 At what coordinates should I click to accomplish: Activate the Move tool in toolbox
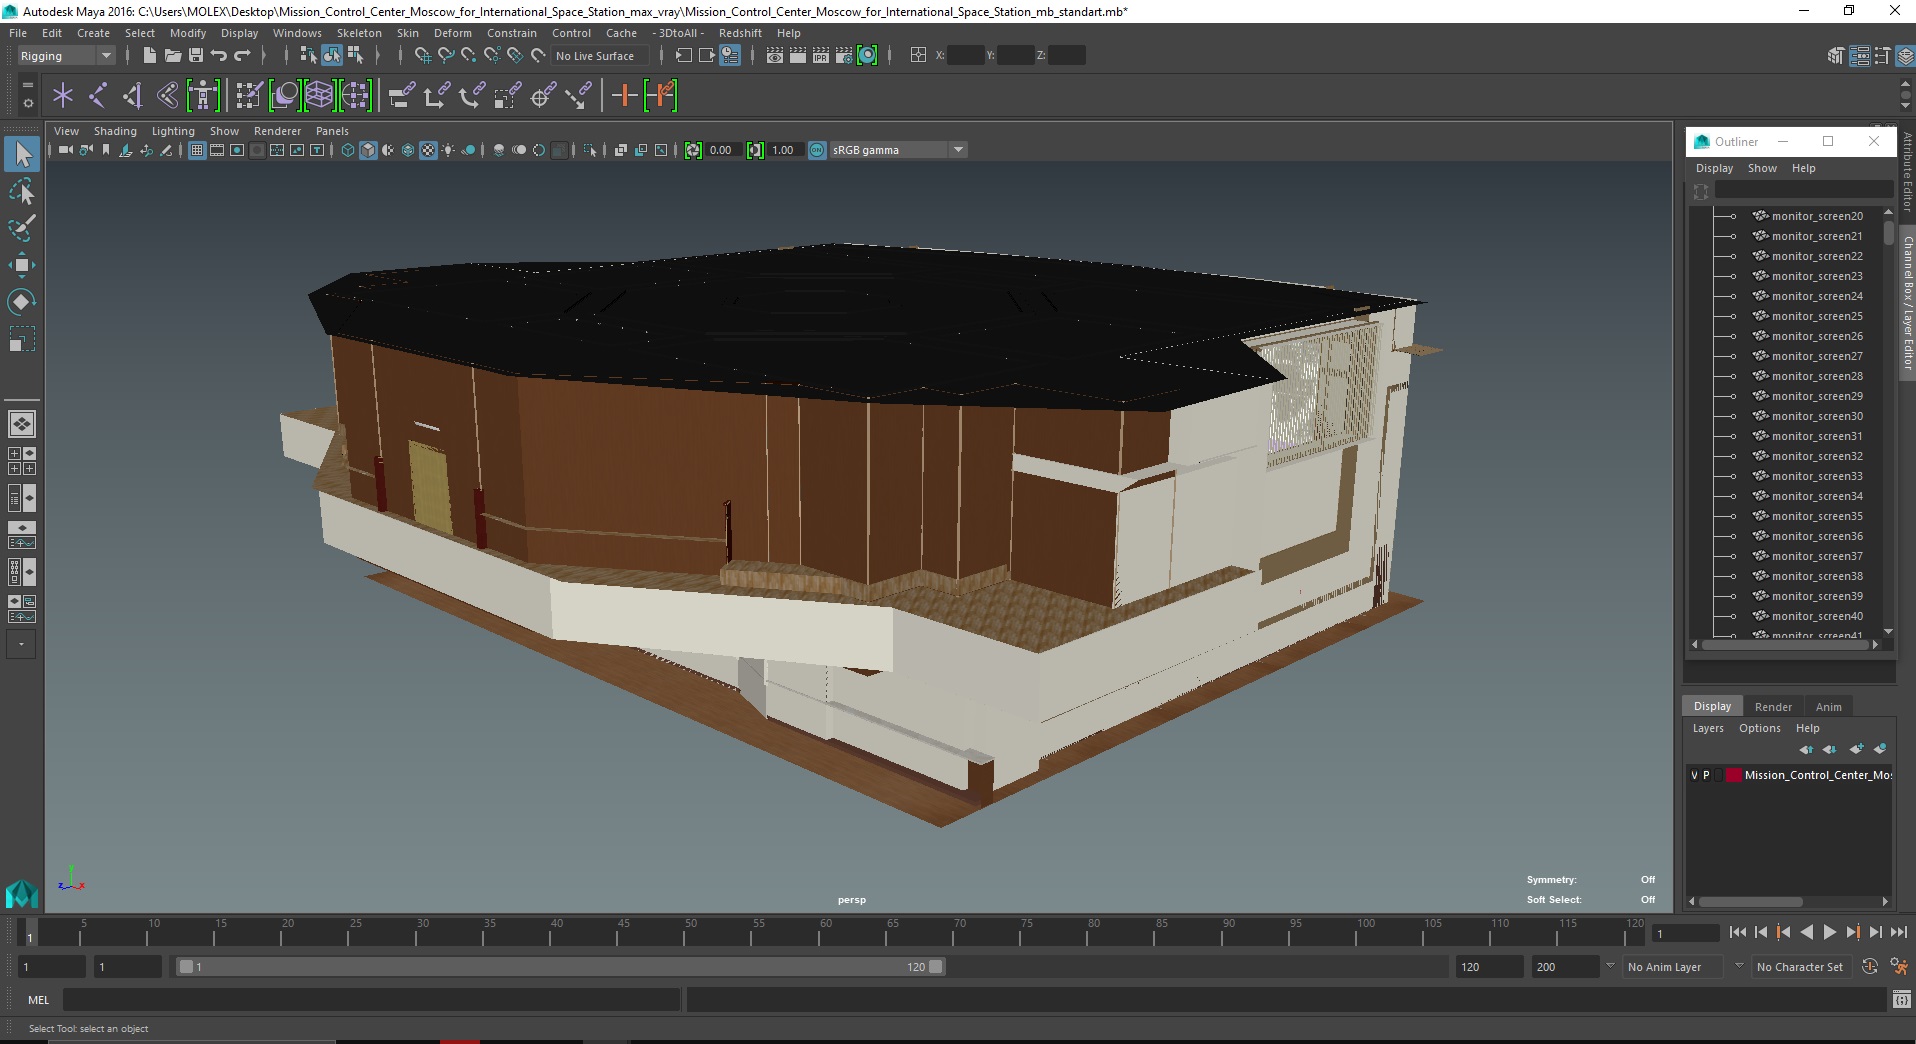coord(22,265)
